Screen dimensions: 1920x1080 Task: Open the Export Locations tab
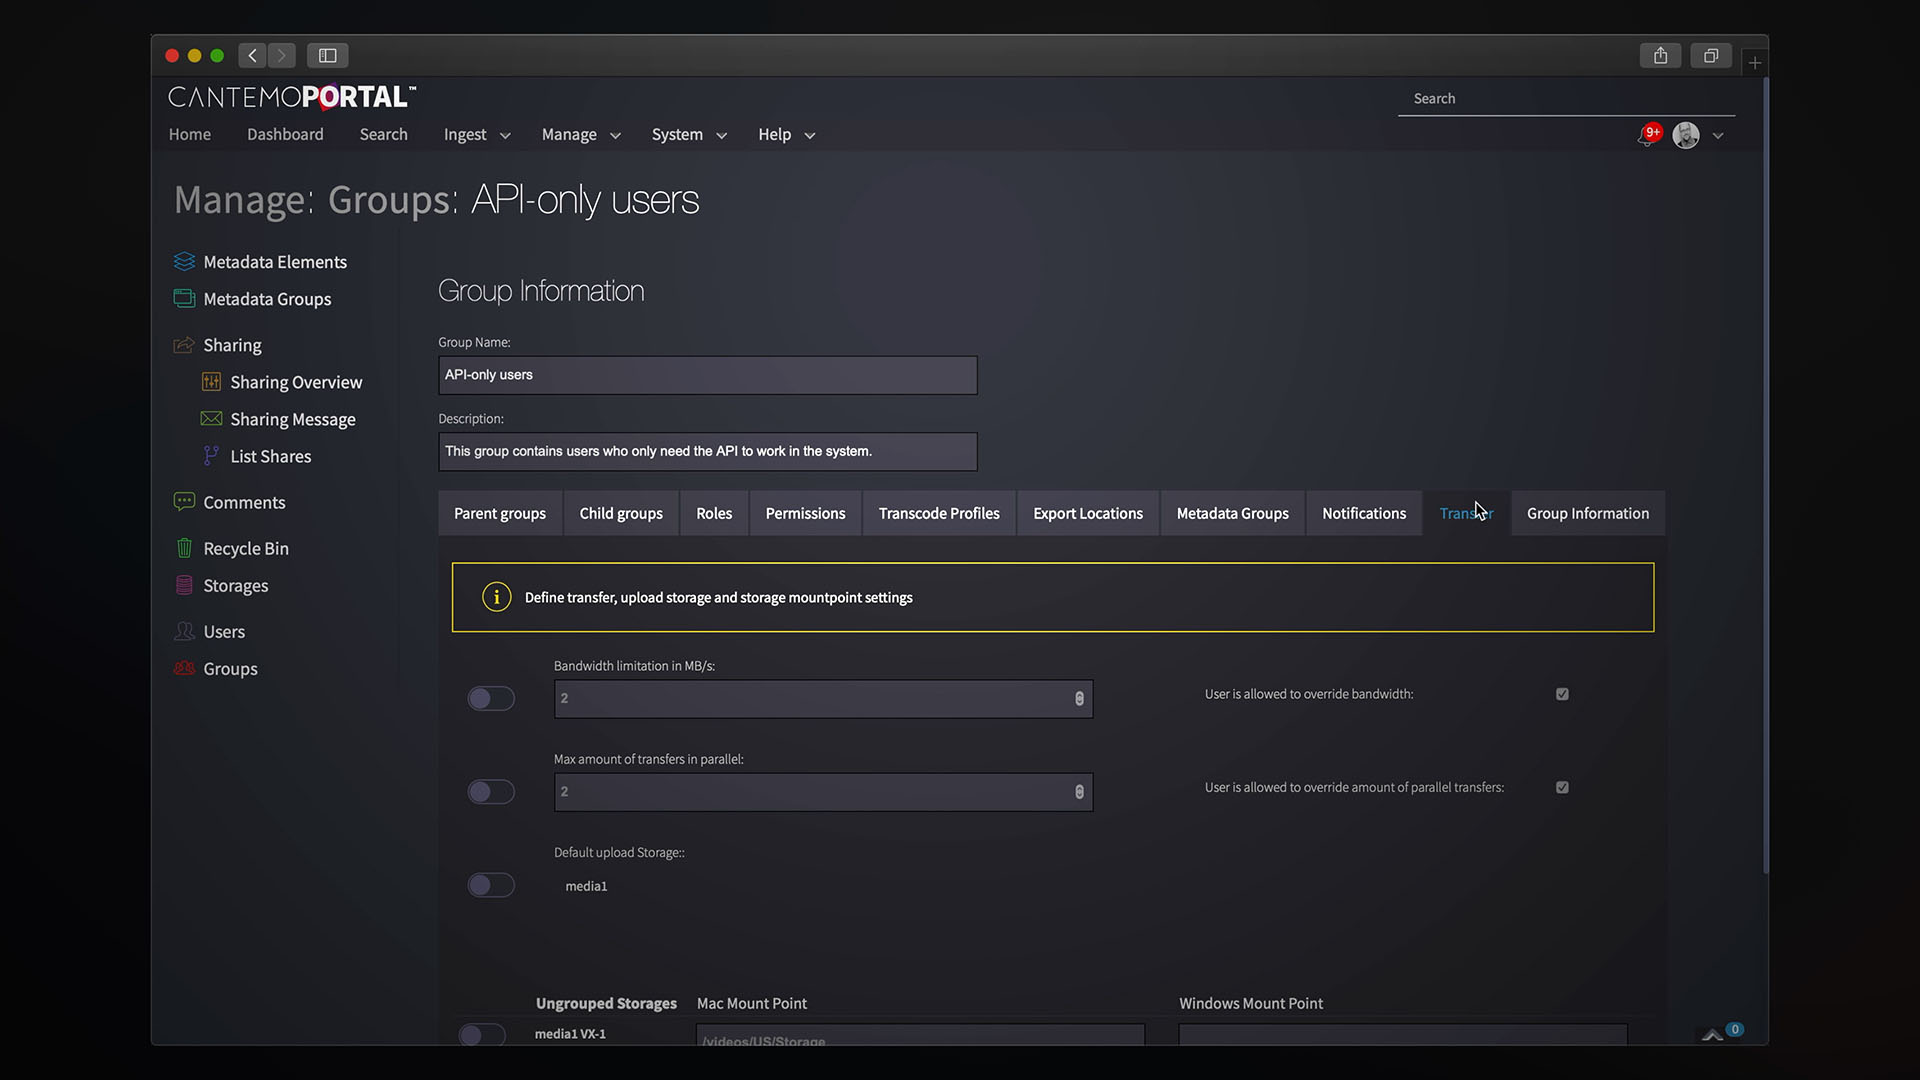[1087, 513]
